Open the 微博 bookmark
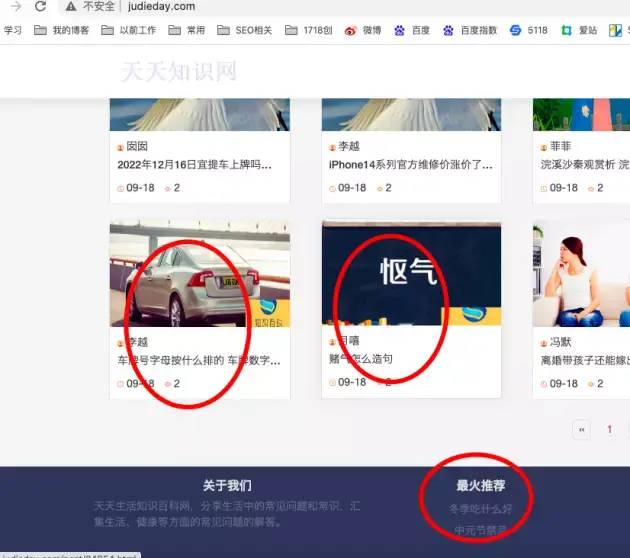Screen dimensions: 630x558 click(x=363, y=30)
